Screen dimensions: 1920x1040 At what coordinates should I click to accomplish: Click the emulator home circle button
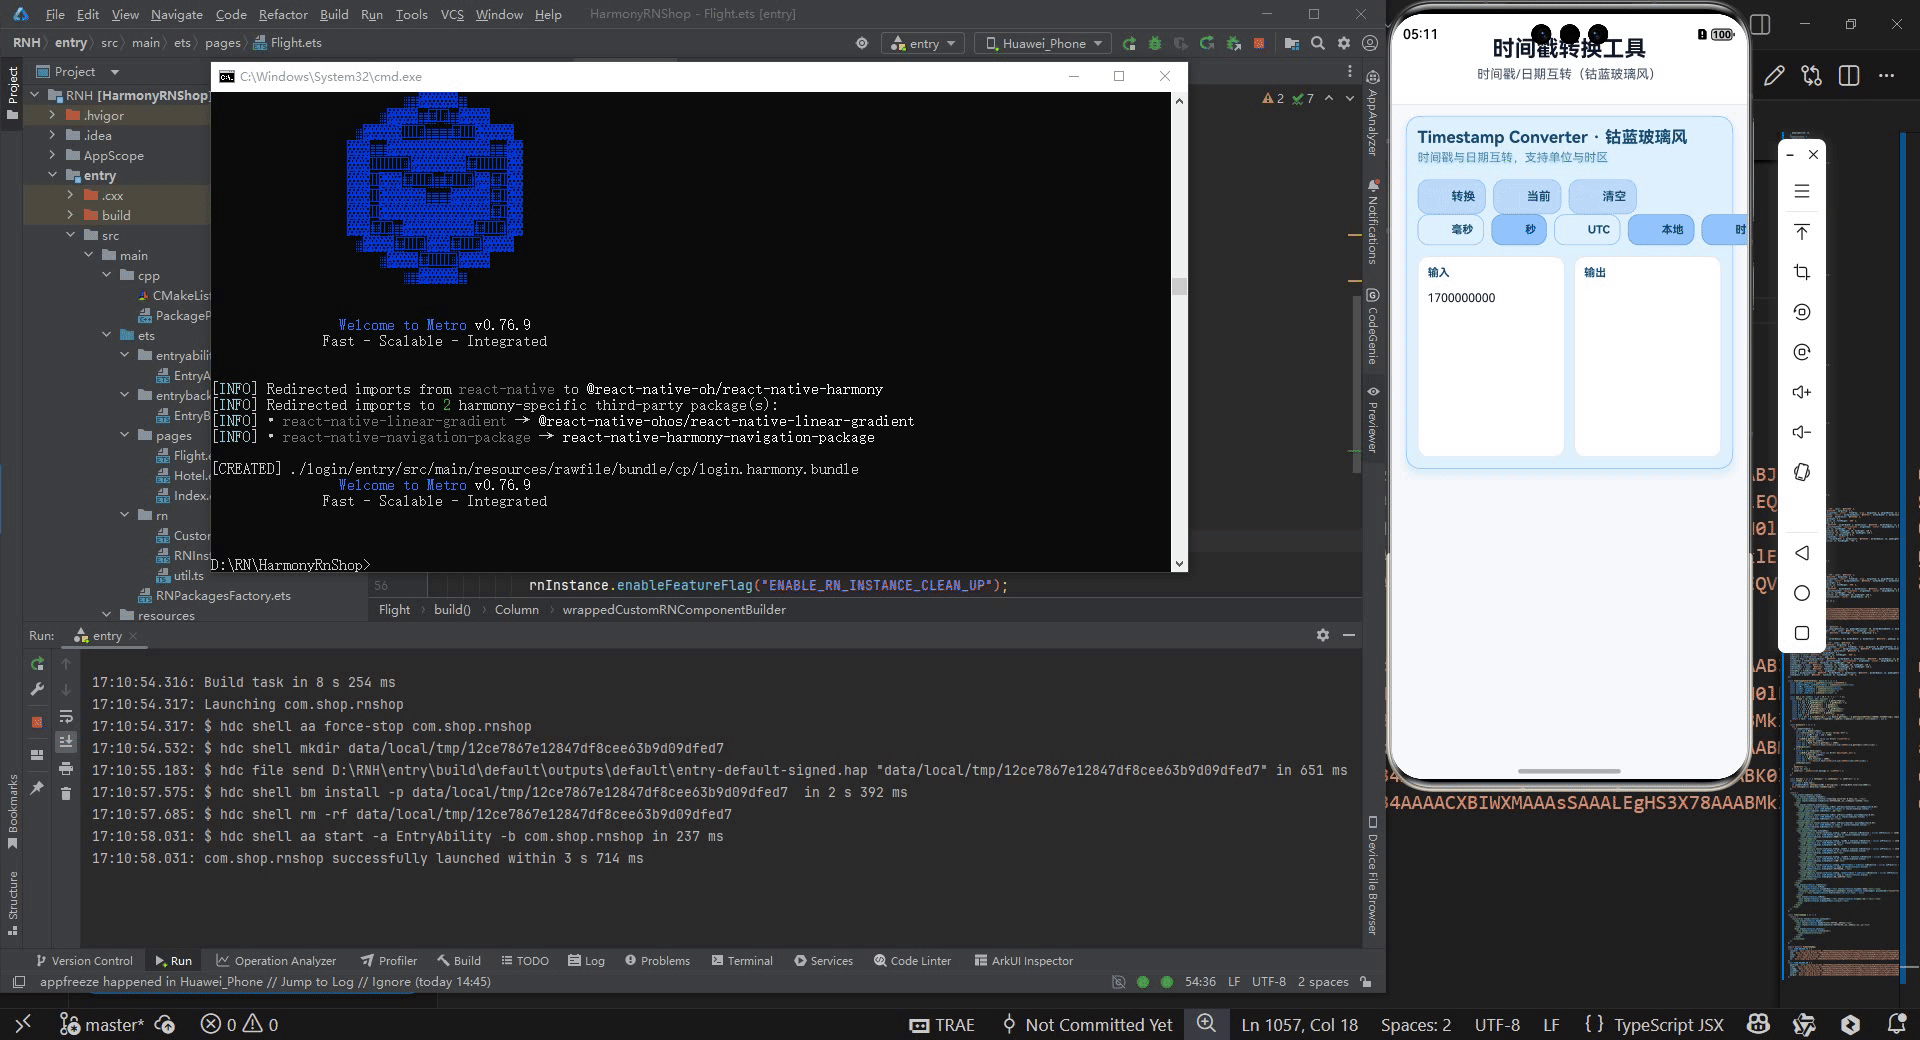pyautogui.click(x=1802, y=593)
